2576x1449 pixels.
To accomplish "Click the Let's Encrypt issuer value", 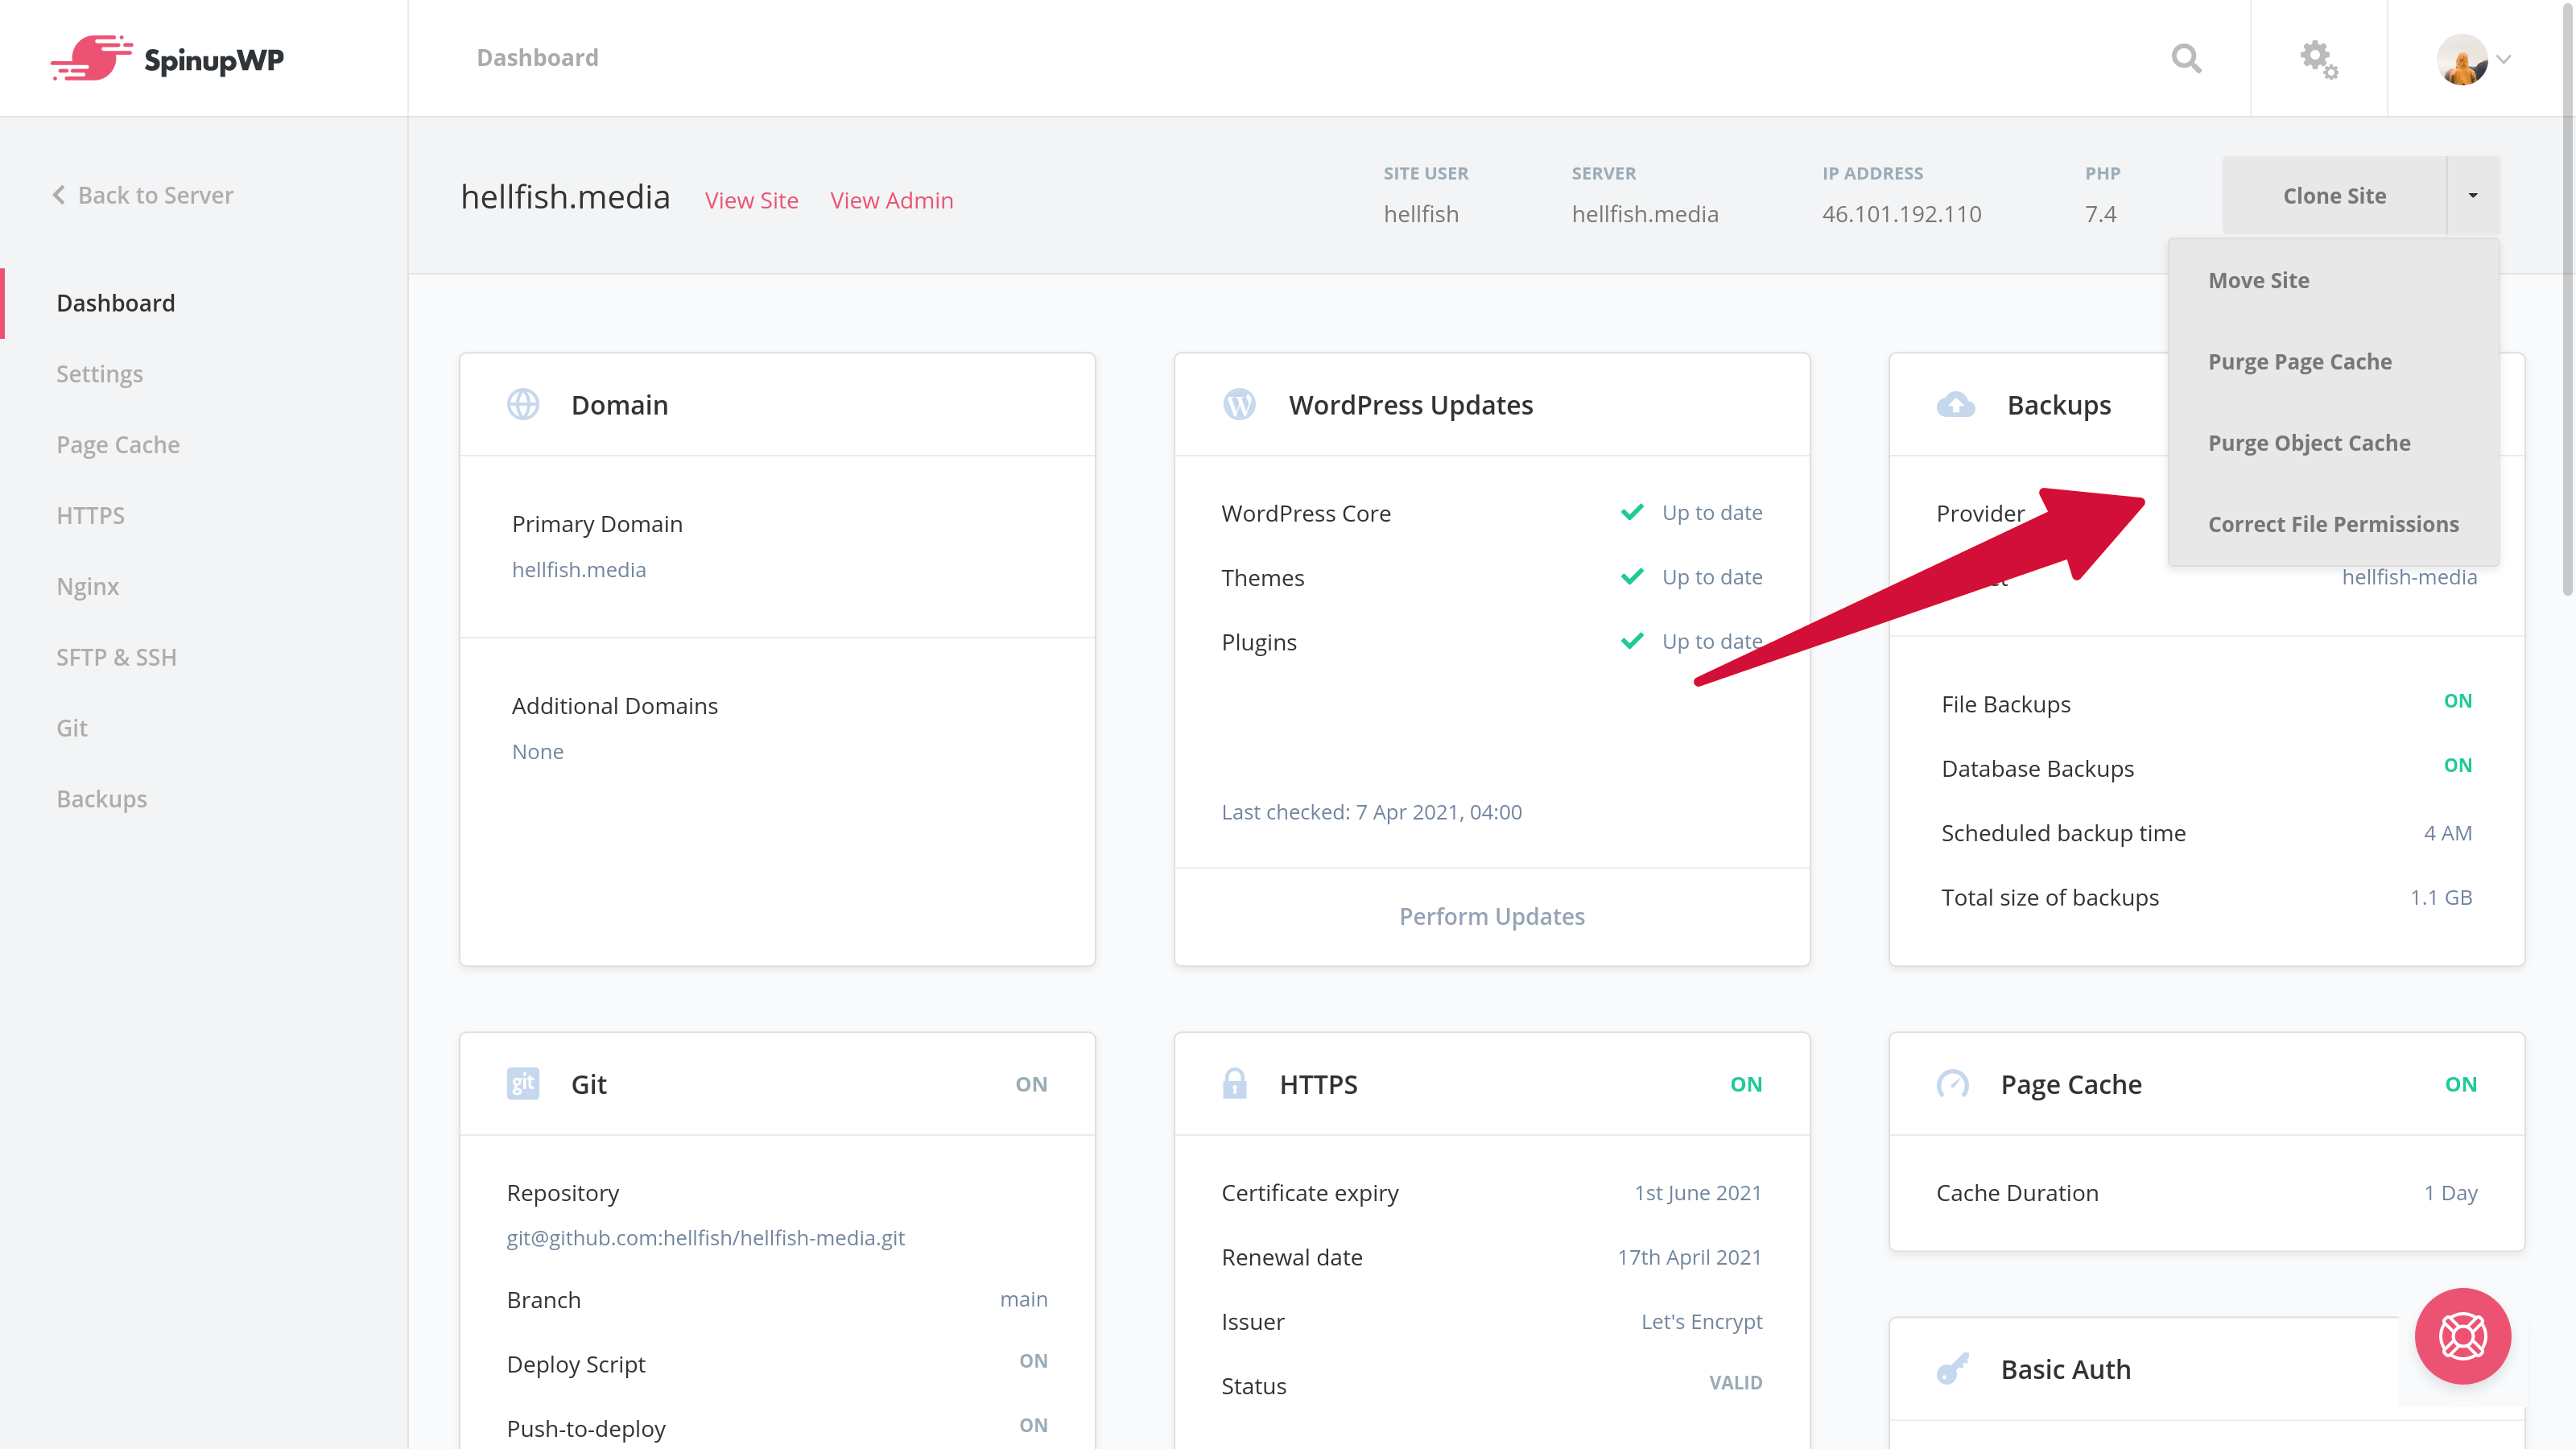I will coord(1701,1321).
